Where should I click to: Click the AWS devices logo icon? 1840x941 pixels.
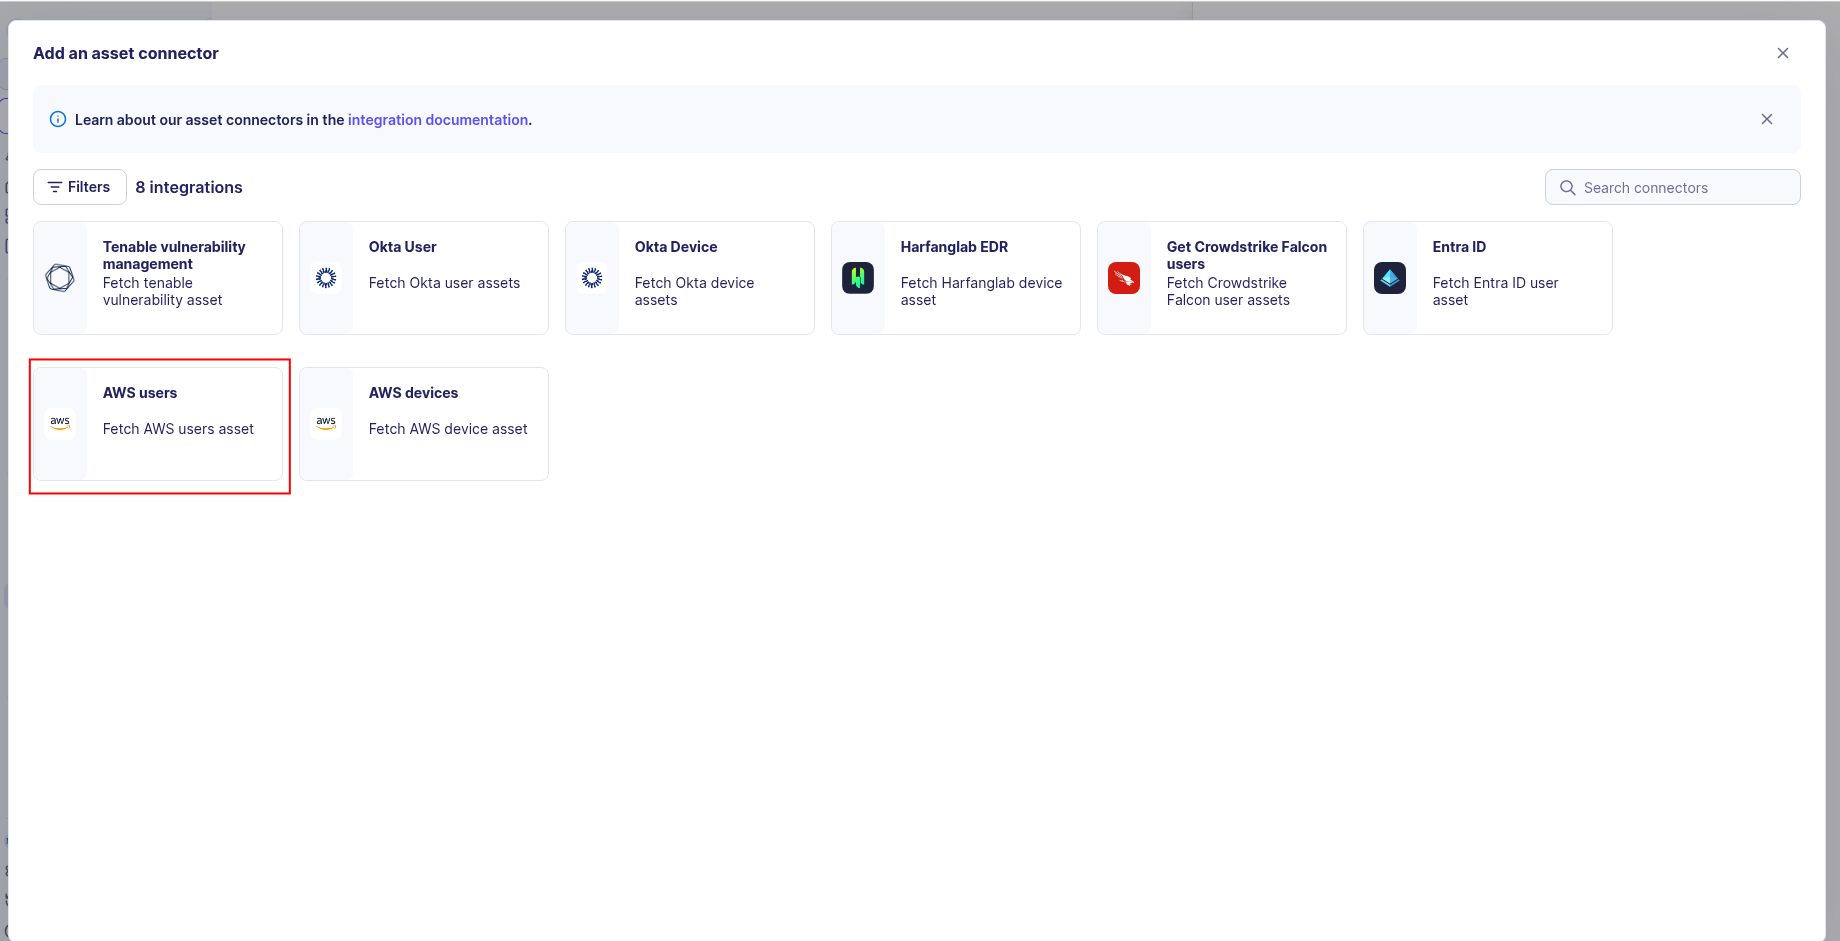click(x=326, y=423)
